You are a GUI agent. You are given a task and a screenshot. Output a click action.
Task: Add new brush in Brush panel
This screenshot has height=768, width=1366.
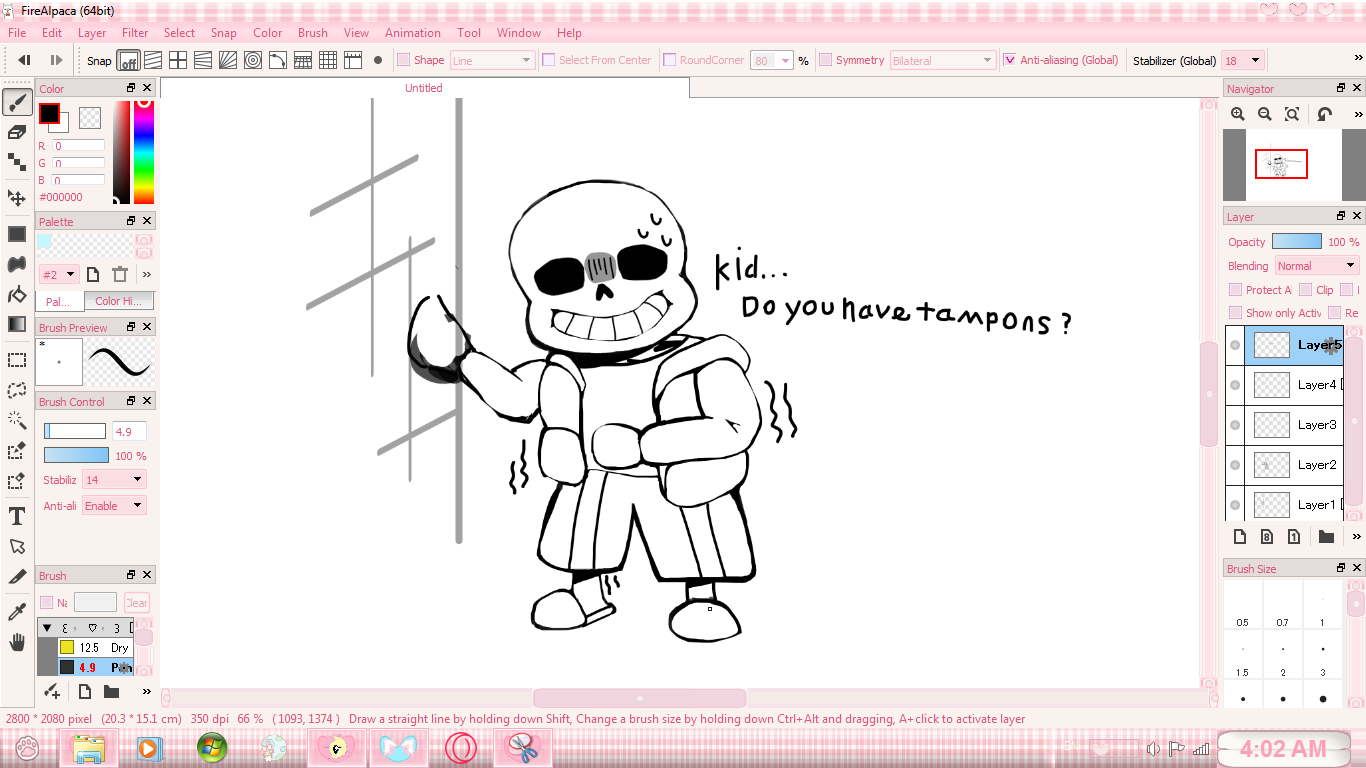(85, 691)
